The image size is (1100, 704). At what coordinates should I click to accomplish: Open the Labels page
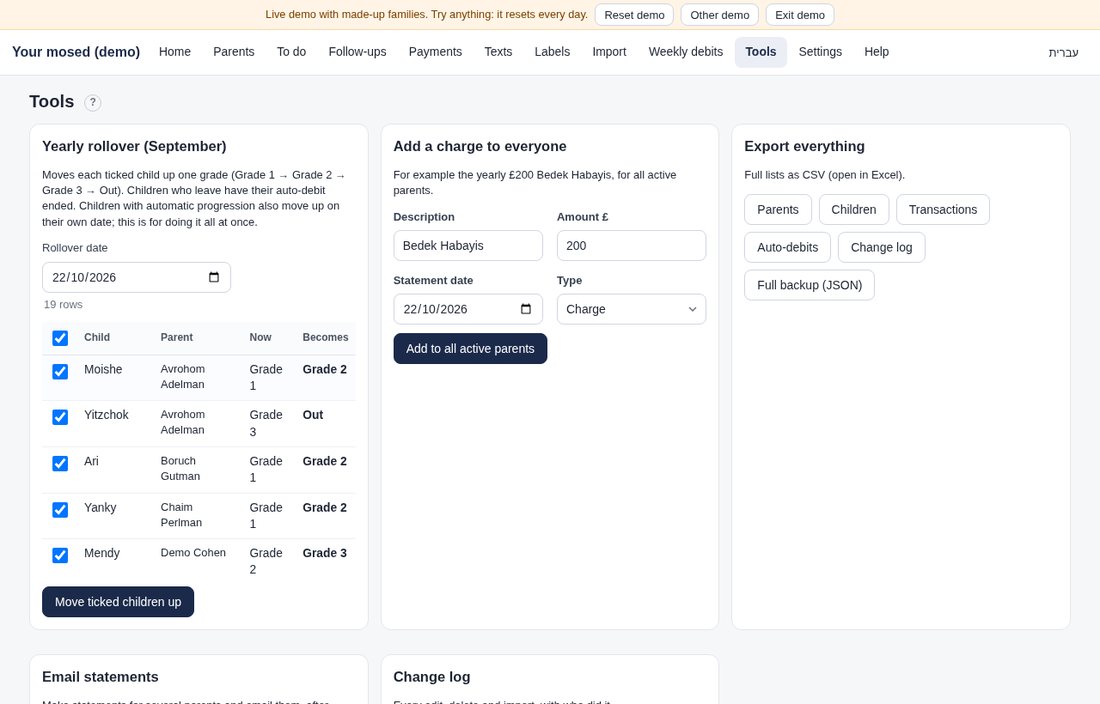[x=552, y=52]
